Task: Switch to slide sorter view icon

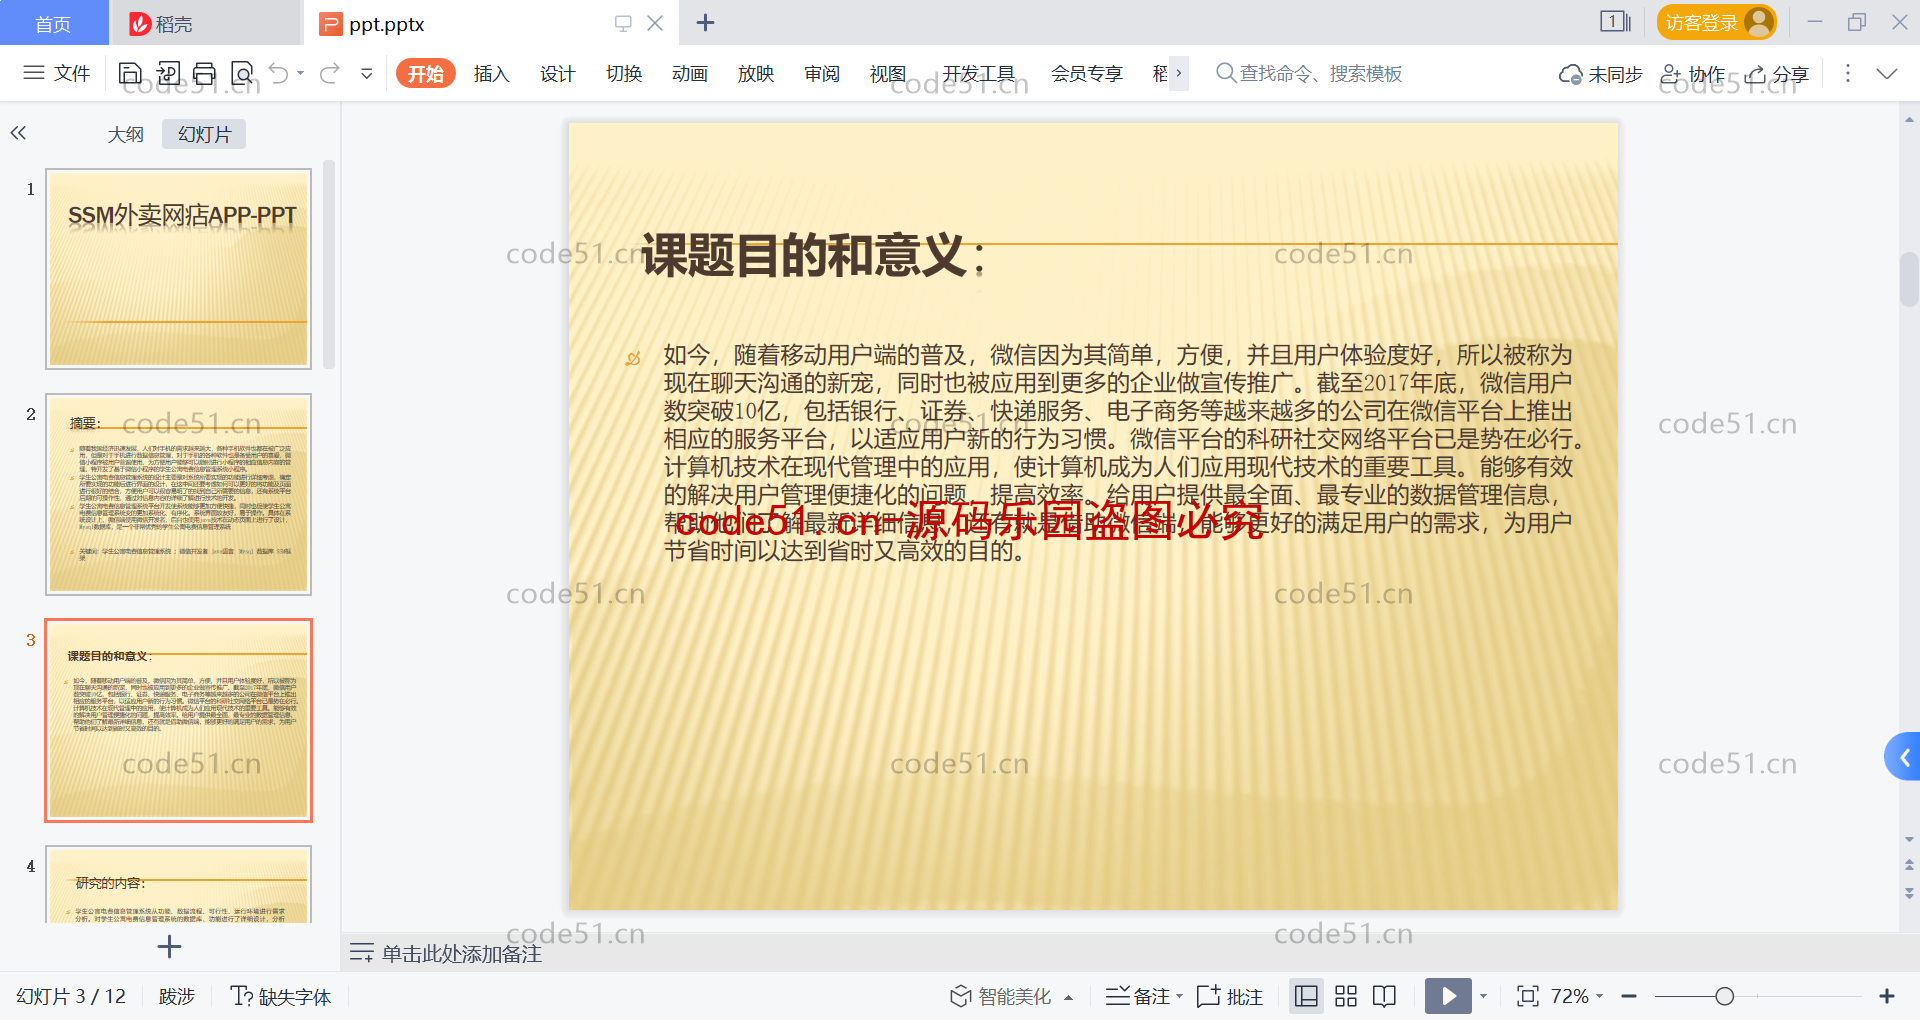Action: 1346,996
